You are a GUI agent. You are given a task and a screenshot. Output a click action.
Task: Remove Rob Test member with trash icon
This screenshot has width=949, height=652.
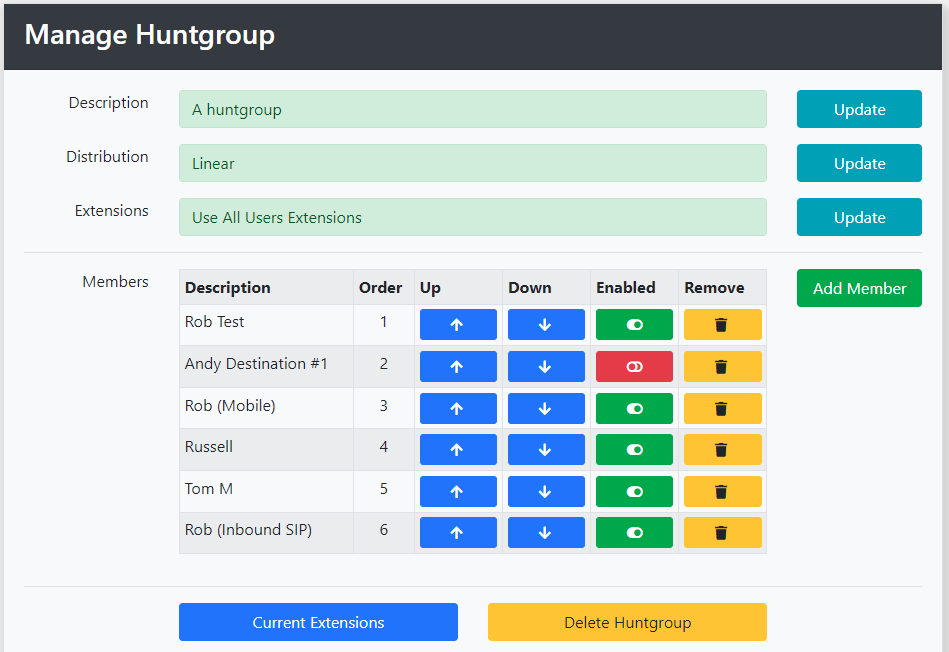click(x=723, y=324)
